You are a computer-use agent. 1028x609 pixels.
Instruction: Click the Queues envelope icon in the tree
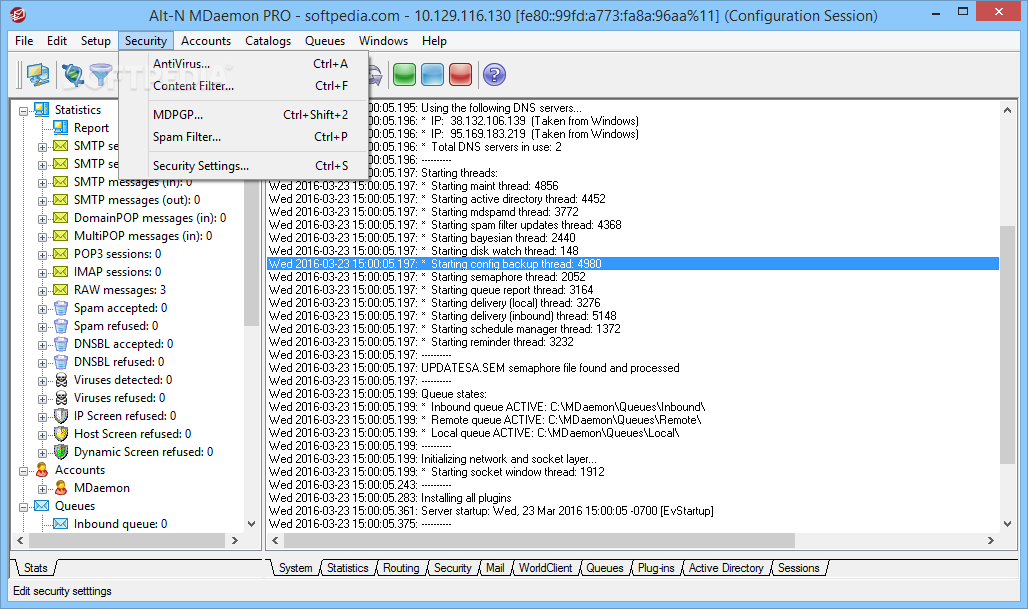[41, 505]
